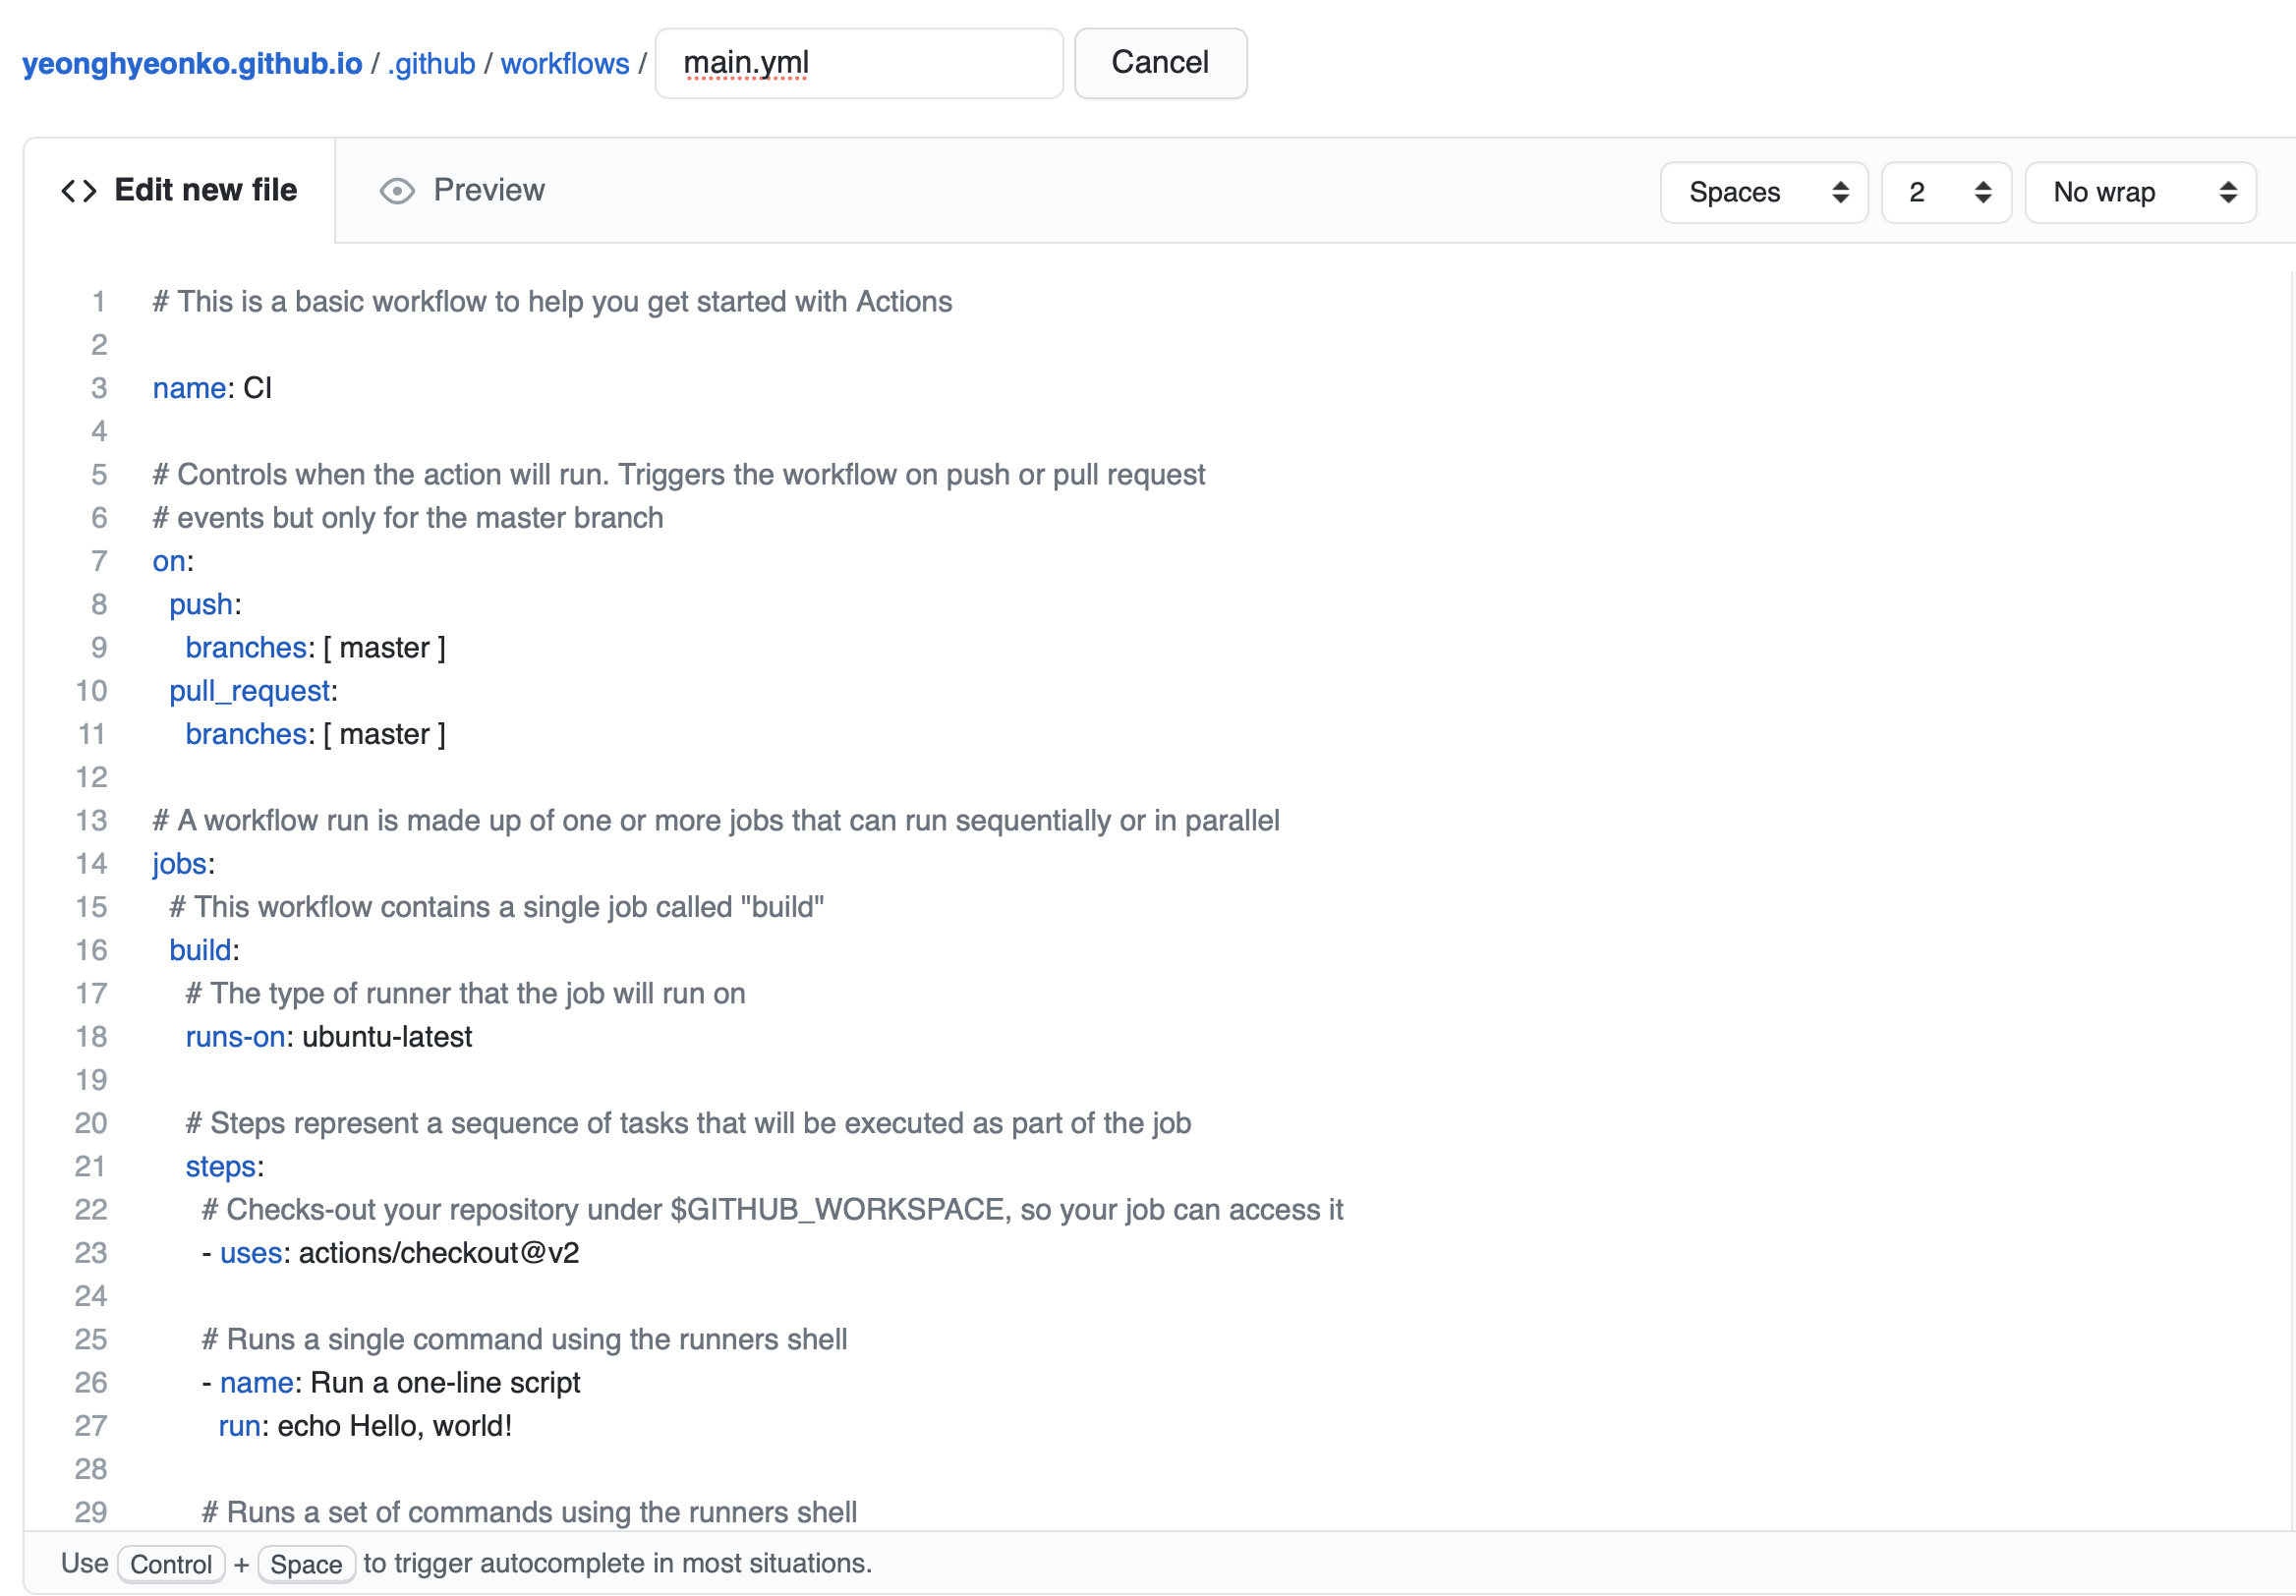Image resolution: width=2296 pixels, height=1596 pixels.
Task: Click the 'runs-on: ubuntu-latest' code line
Action: click(328, 1037)
